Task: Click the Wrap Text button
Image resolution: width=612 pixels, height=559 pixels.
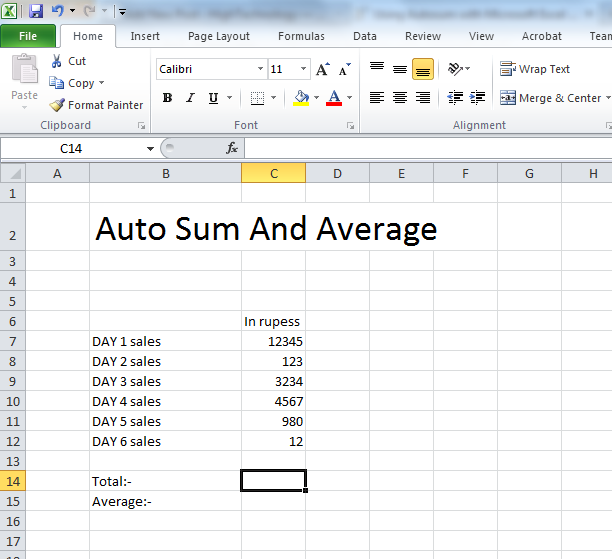Action: [x=535, y=69]
